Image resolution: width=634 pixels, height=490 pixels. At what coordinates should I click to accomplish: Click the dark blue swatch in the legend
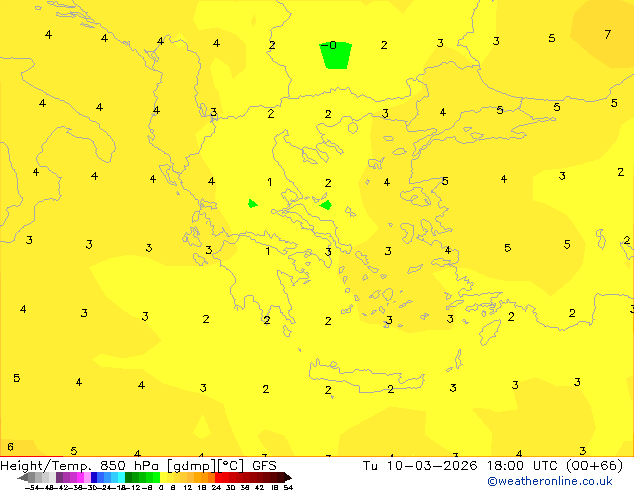pos(94,477)
